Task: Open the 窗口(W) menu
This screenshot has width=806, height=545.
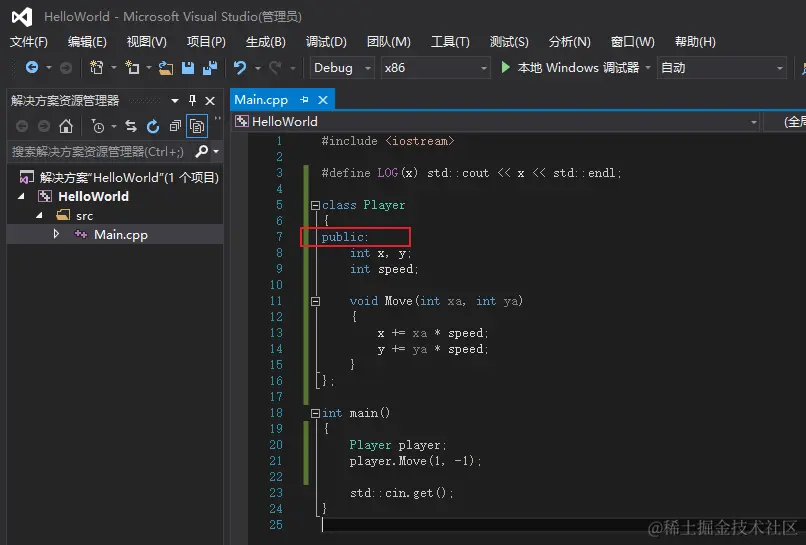Action: (x=632, y=42)
